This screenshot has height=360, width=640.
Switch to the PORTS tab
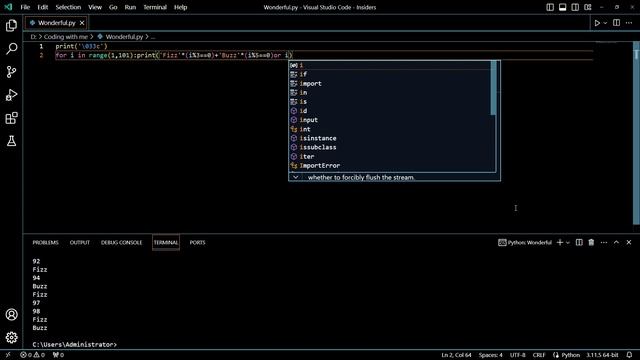coord(197,242)
